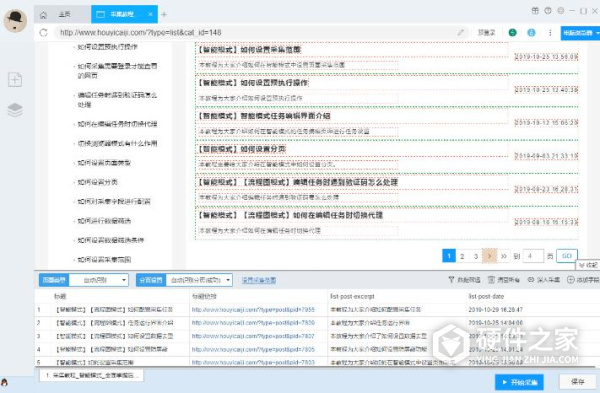Screen dimensions: 600x393
Task: Go to page 3 in pagination
Action: tap(476, 256)
